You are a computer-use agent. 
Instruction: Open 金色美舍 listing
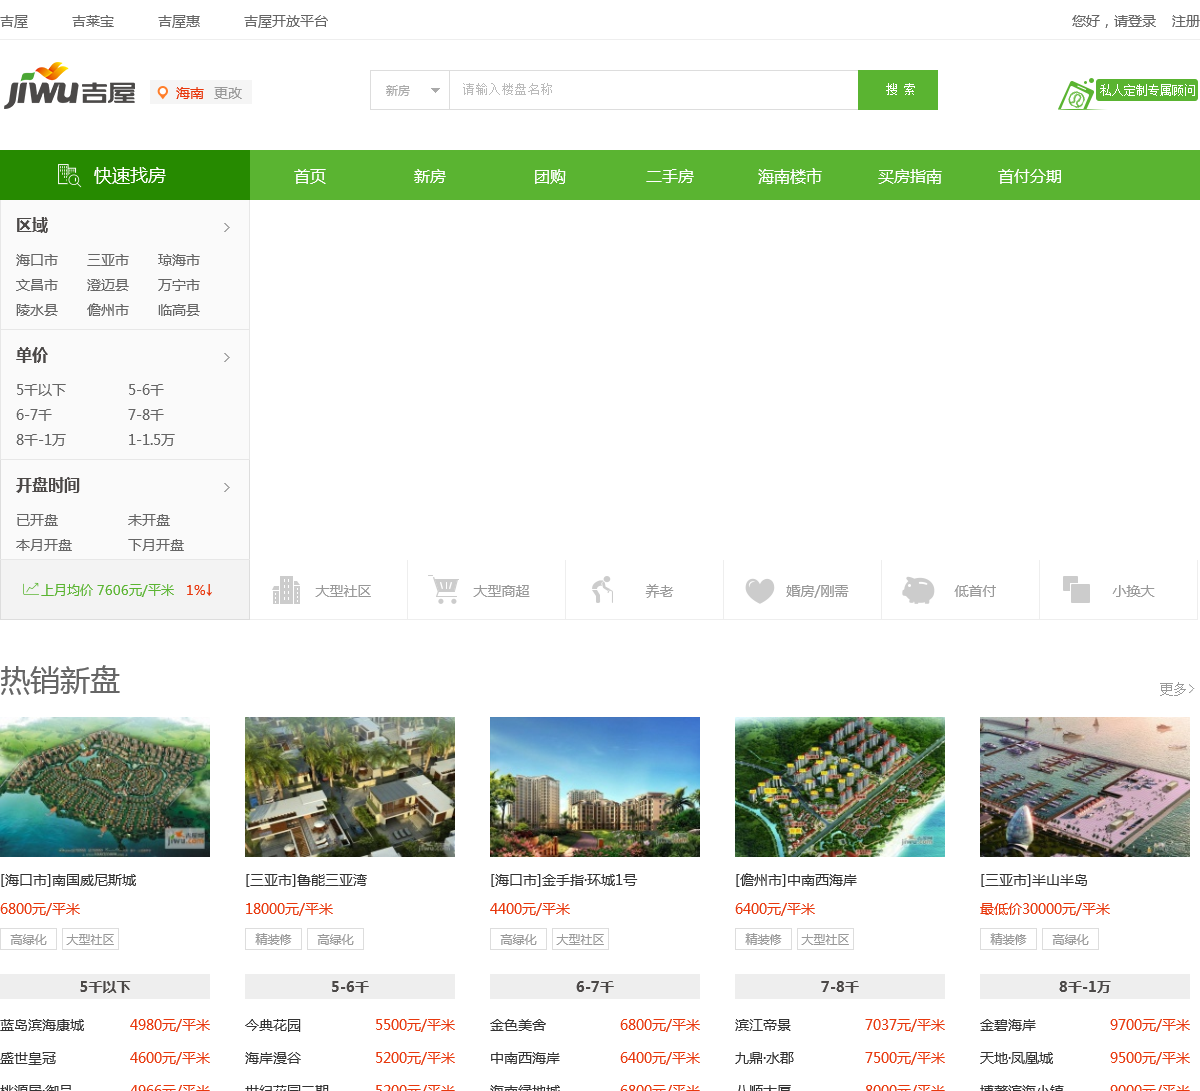point(518,1025)
